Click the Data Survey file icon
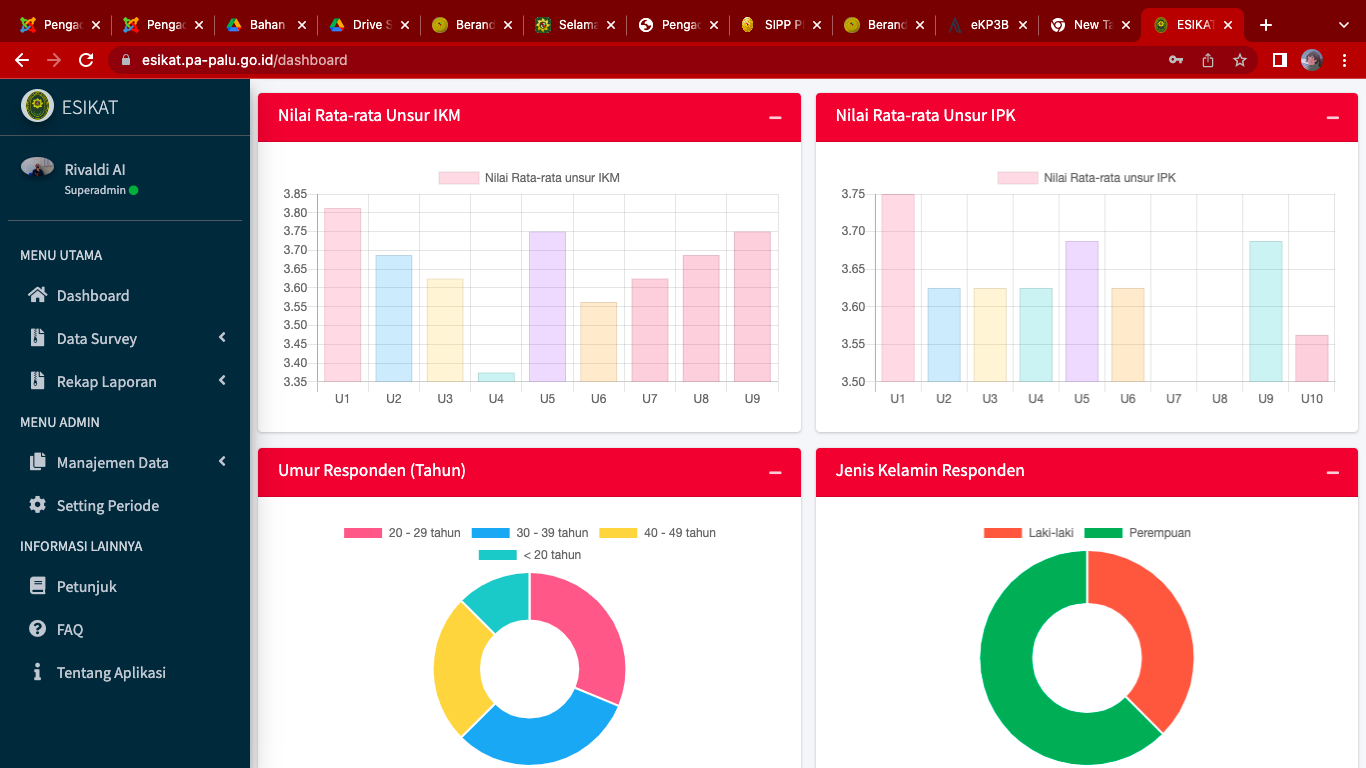 click(x=38, y=338)
